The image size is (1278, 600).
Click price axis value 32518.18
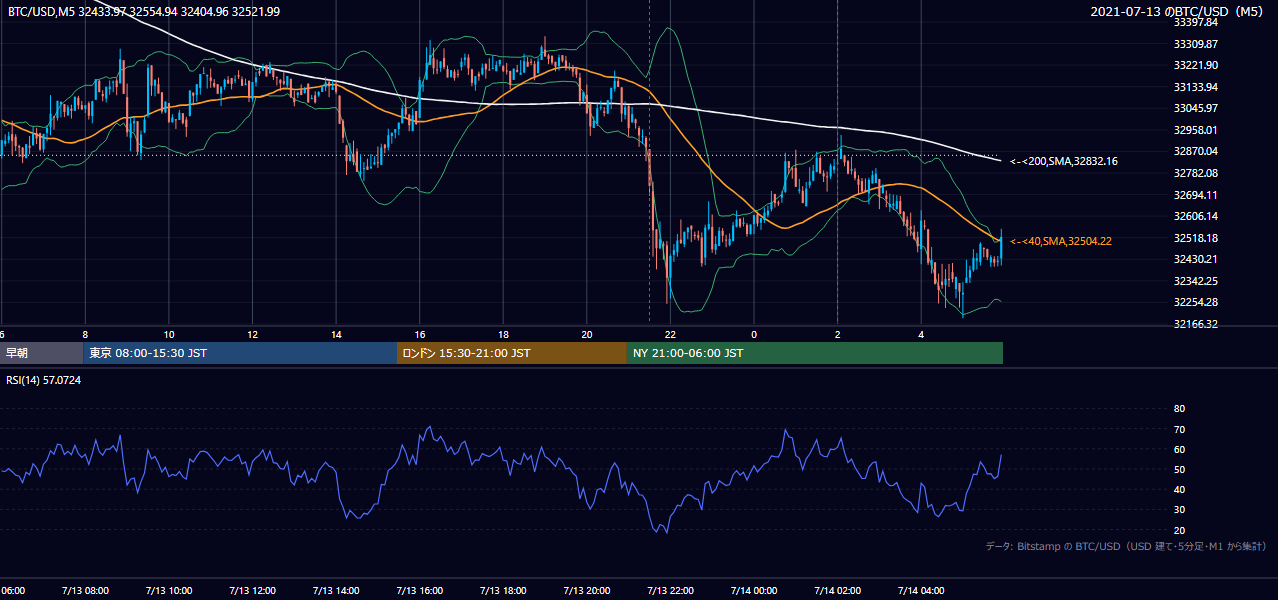coord(1196,238)
